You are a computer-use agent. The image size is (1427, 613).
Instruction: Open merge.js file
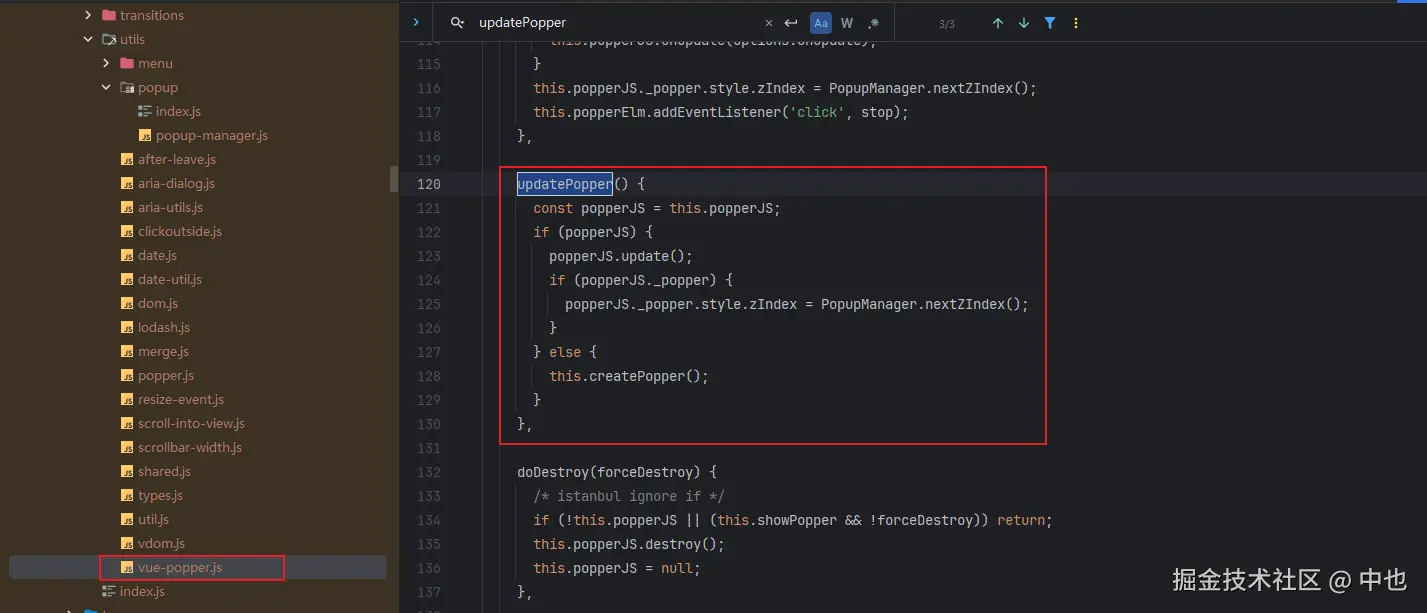[163, 351]
